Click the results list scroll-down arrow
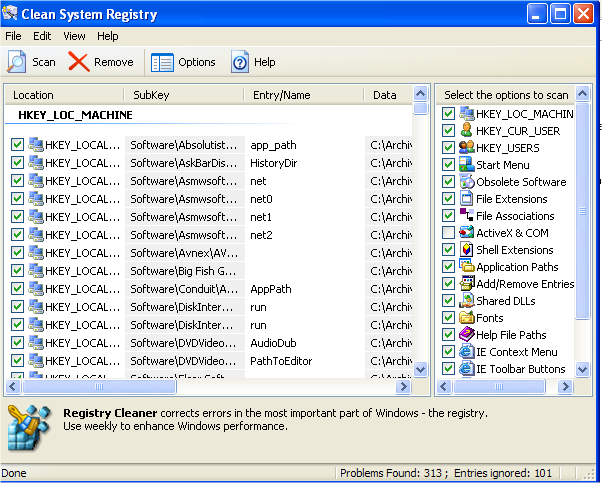 tap(421, 370)
